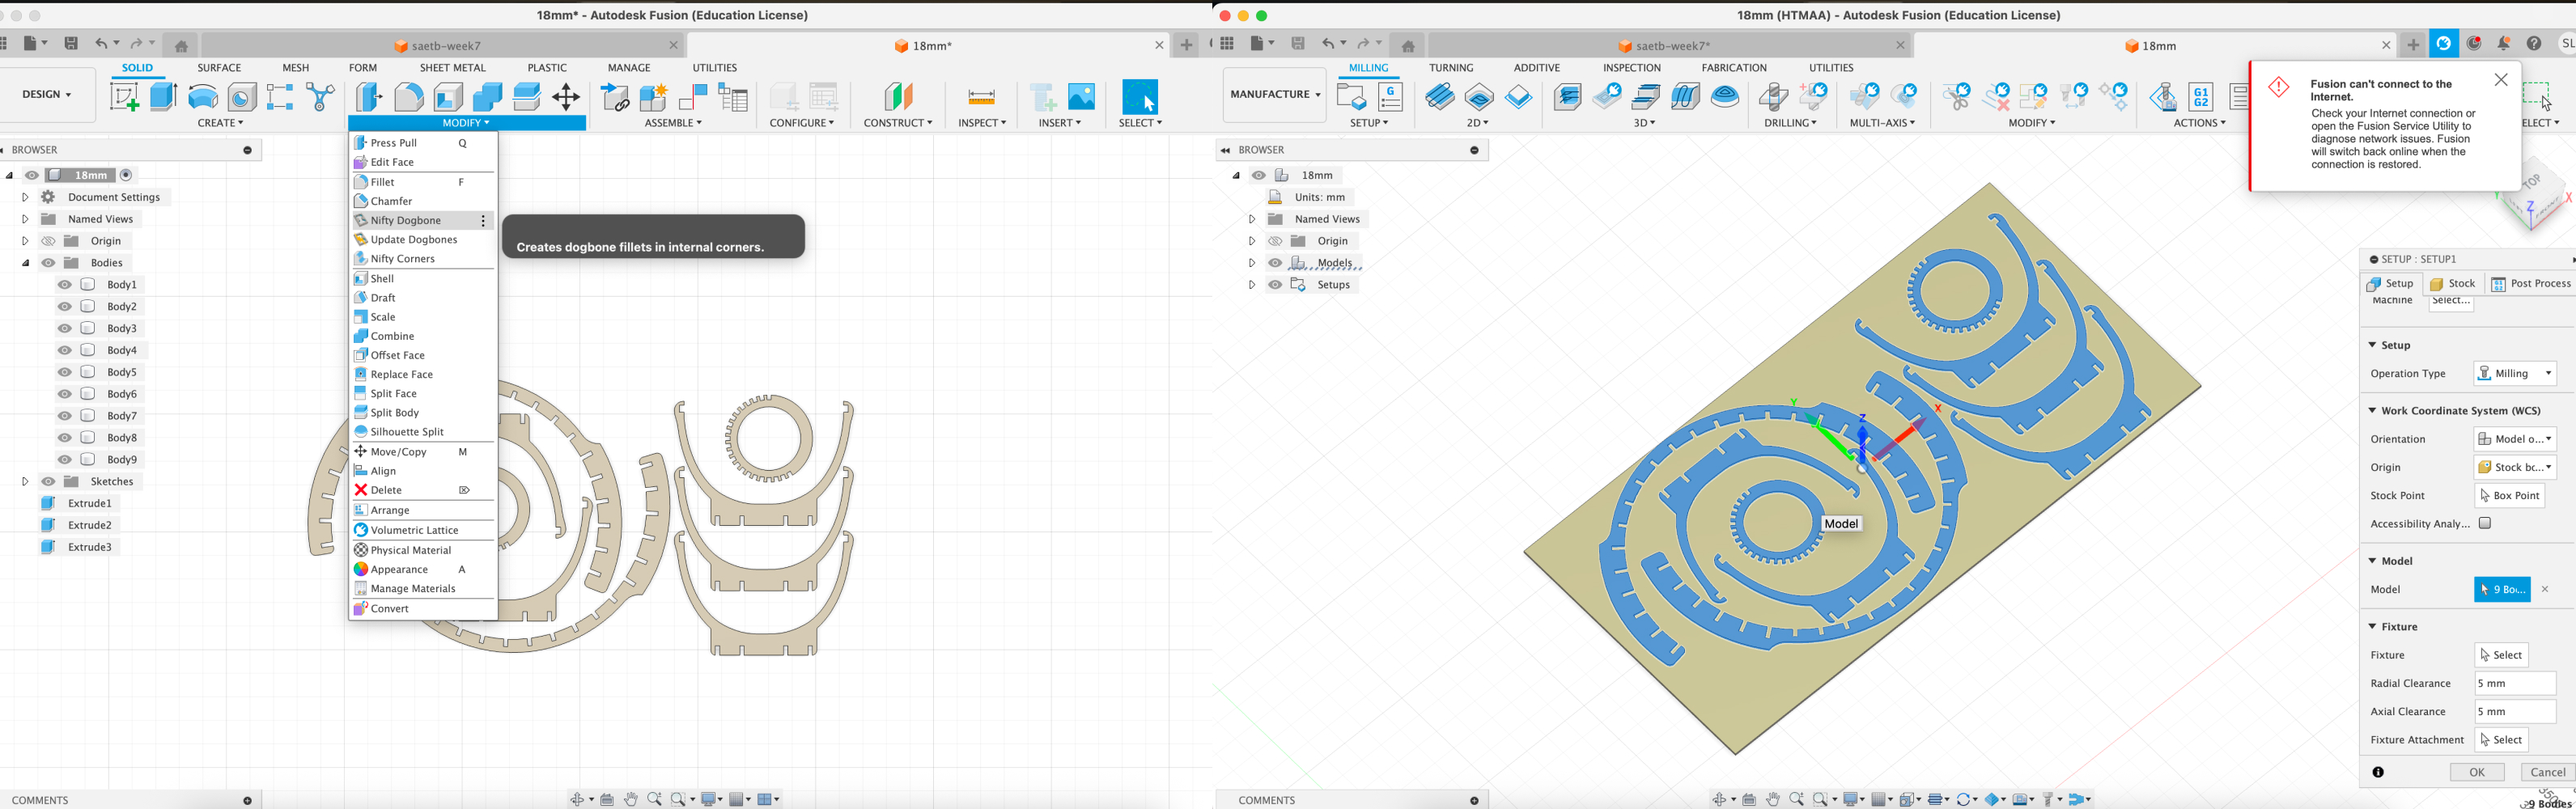The image size is (2576, 809).
Task: Open the Insert Image icon
Action: pyautogui.click(x=1081, y=97)
